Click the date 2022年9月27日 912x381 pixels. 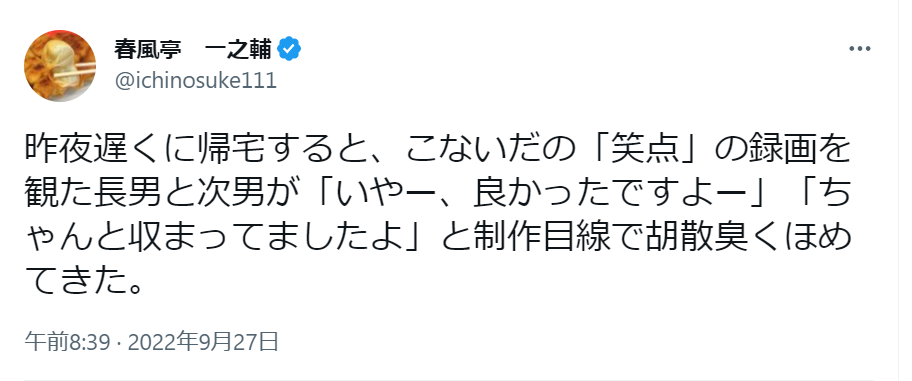[x=203, y=343]
